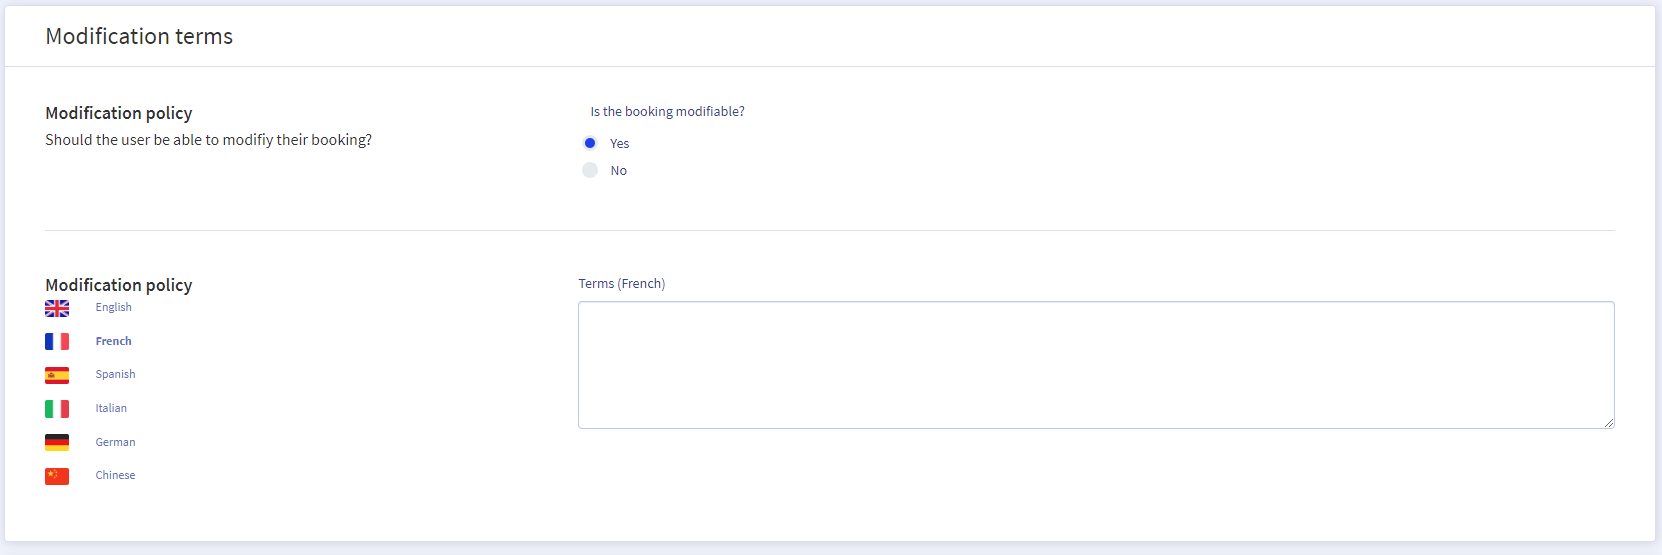The height and width of the screenshot is (555, 1662).
Task: Switch terms language to German
Action: tap(116, 442)
